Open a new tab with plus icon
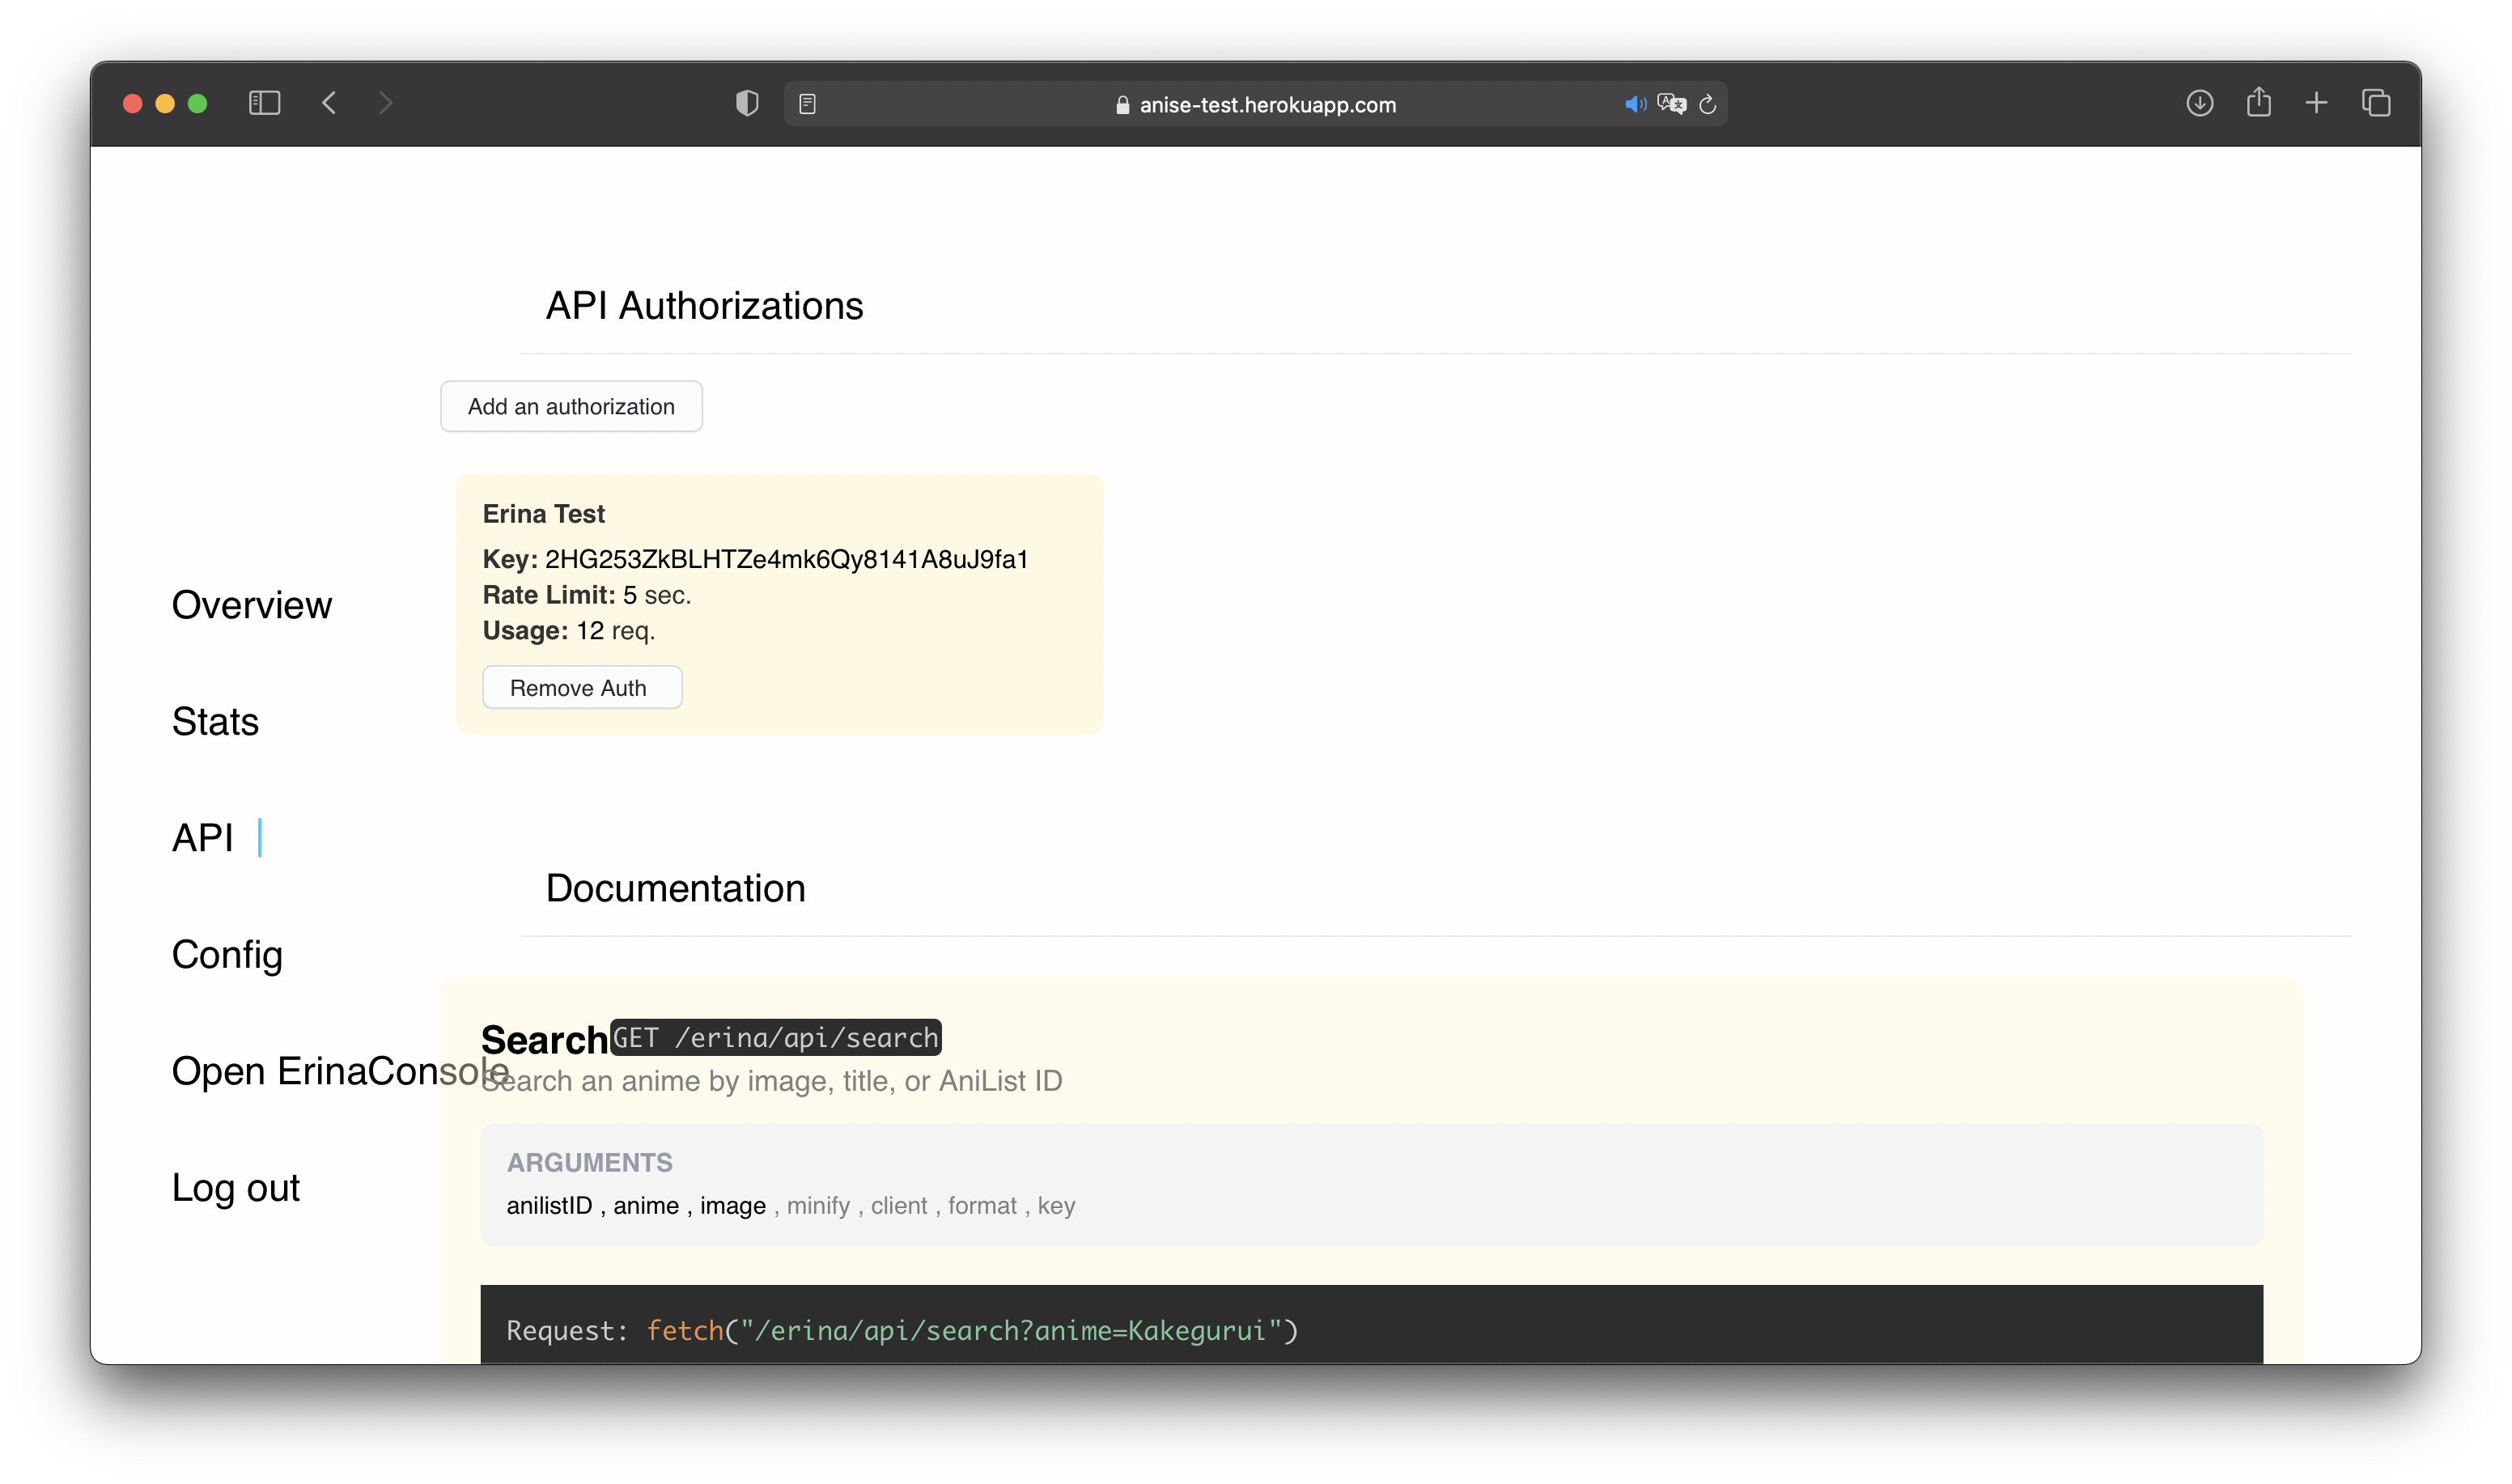Viewport: 2512px width, 1484px height. [x=2316, y=103]
